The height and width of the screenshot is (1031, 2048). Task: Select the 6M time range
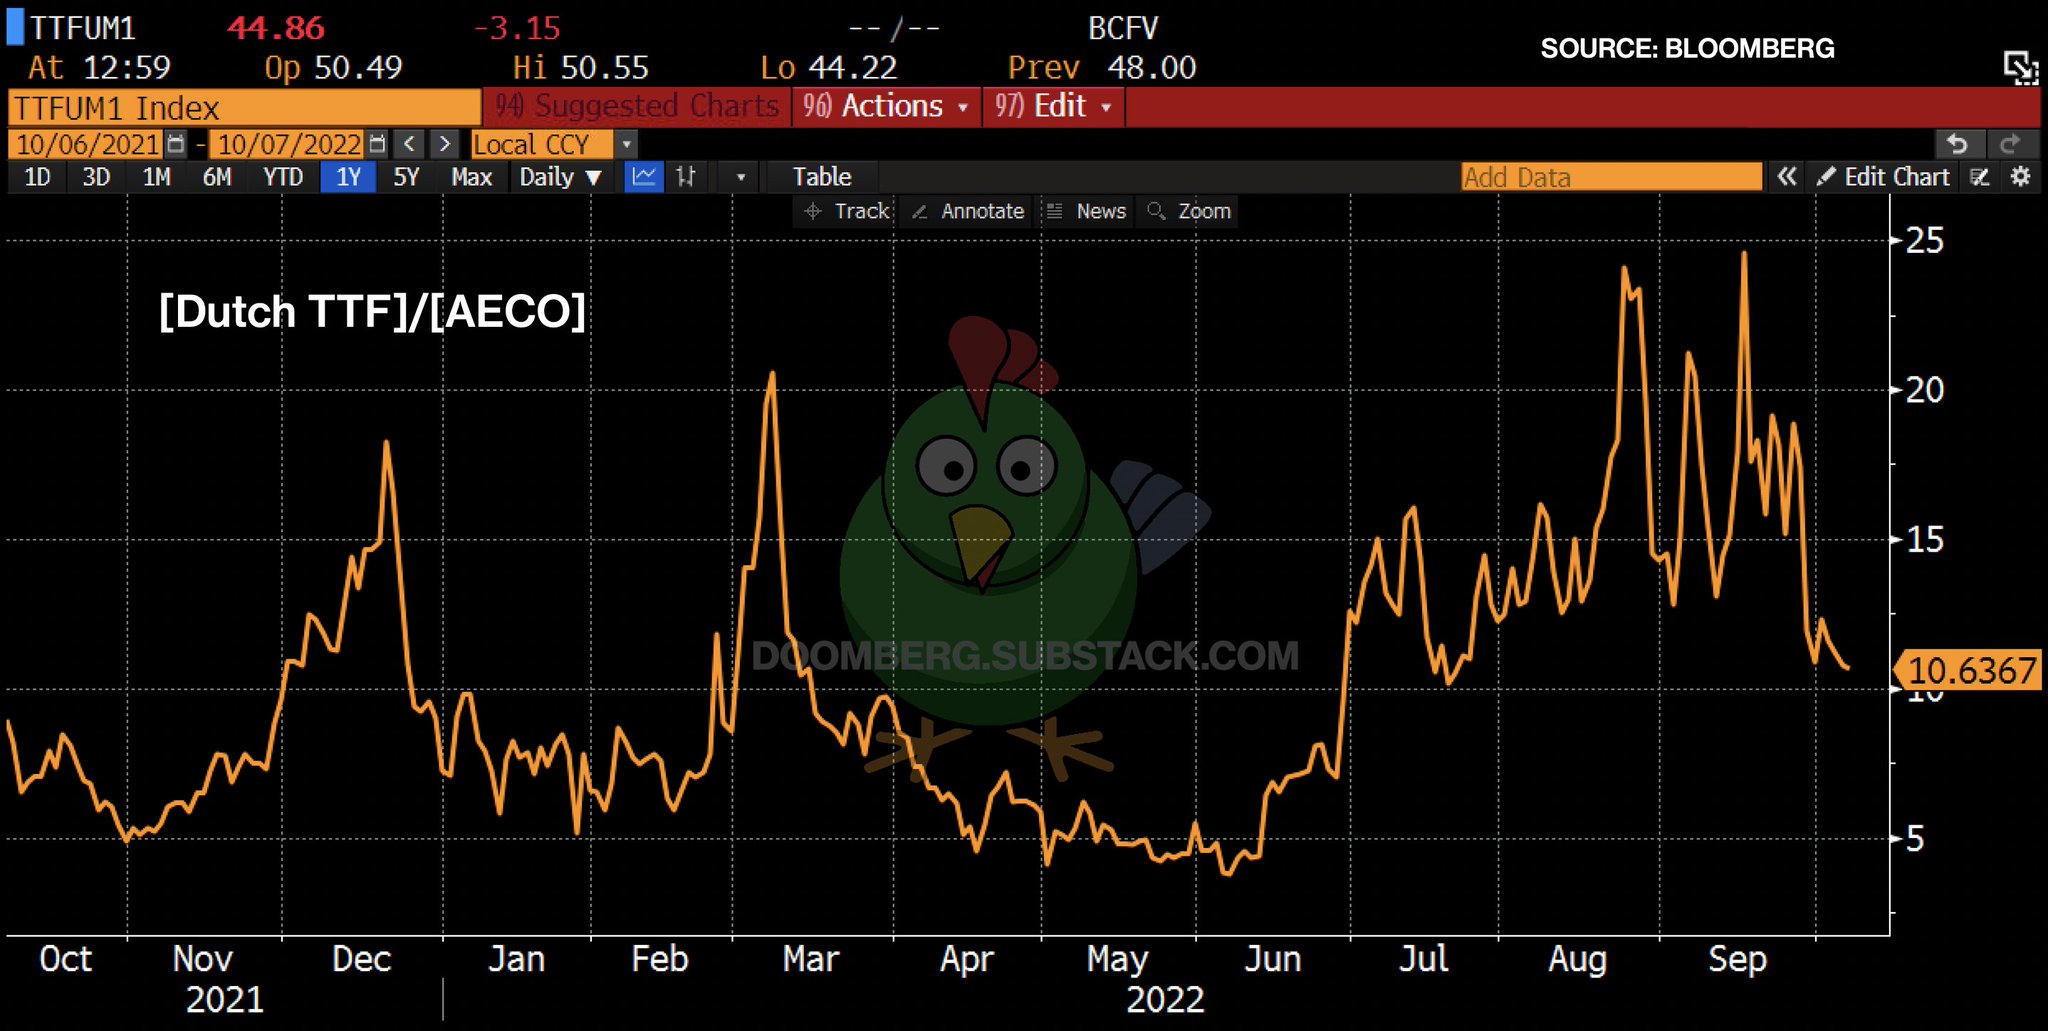217,177
